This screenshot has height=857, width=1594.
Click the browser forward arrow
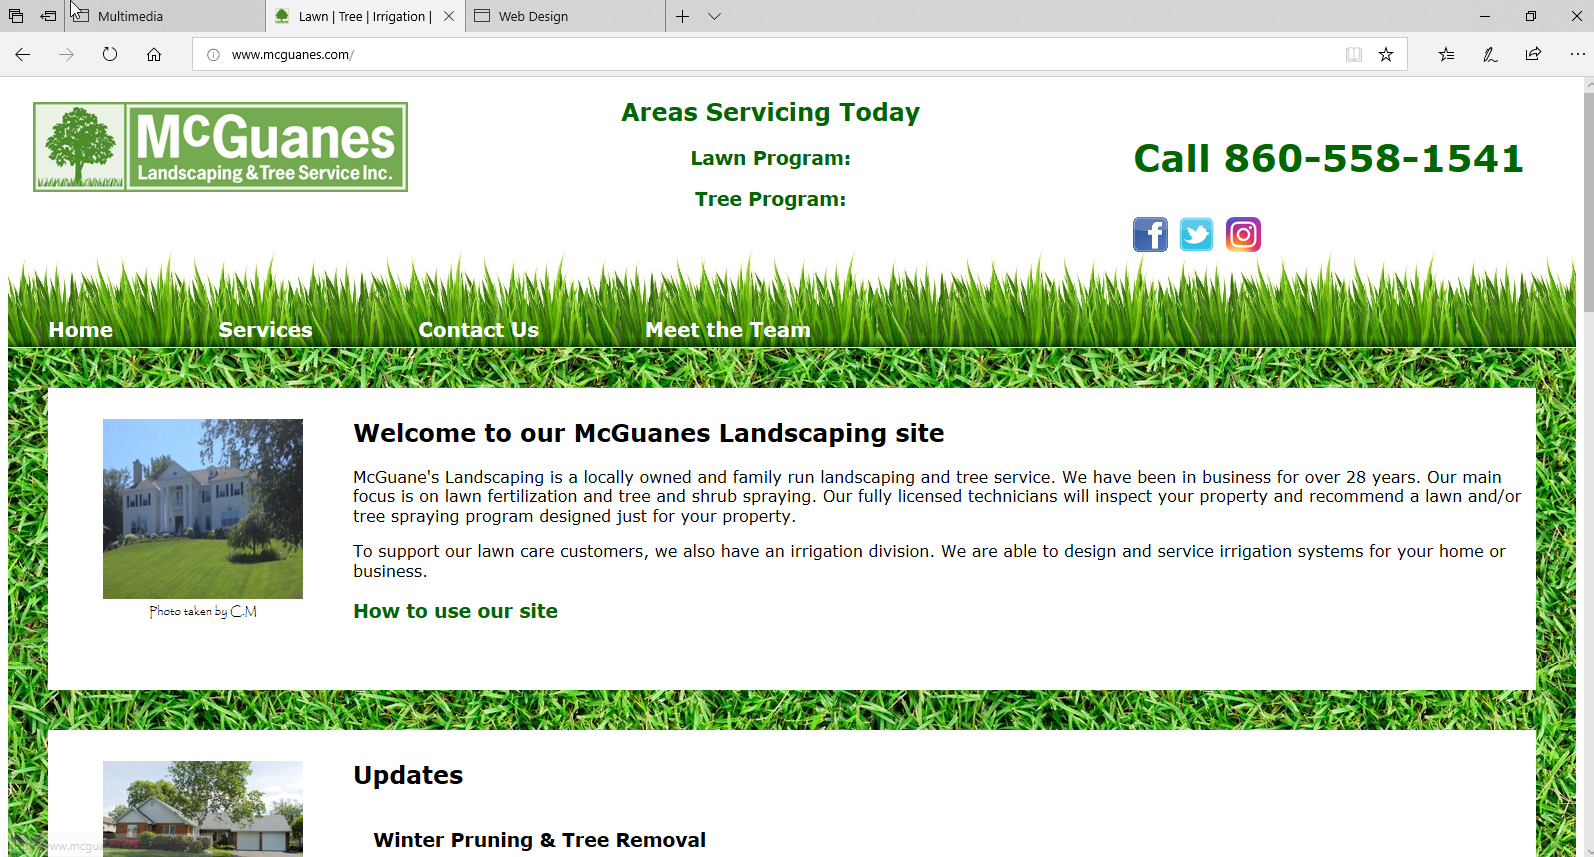(66, 54)
